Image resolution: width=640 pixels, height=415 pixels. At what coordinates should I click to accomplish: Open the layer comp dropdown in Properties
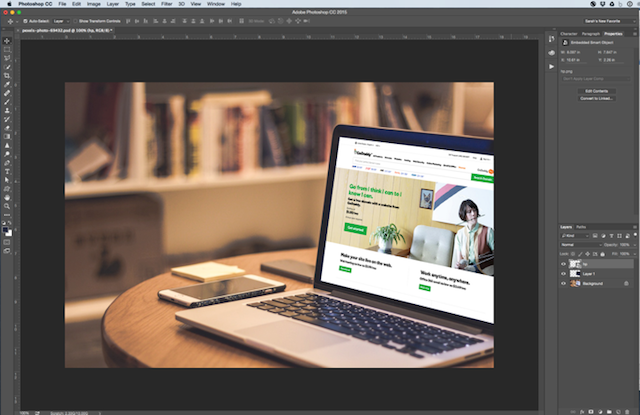596,79
